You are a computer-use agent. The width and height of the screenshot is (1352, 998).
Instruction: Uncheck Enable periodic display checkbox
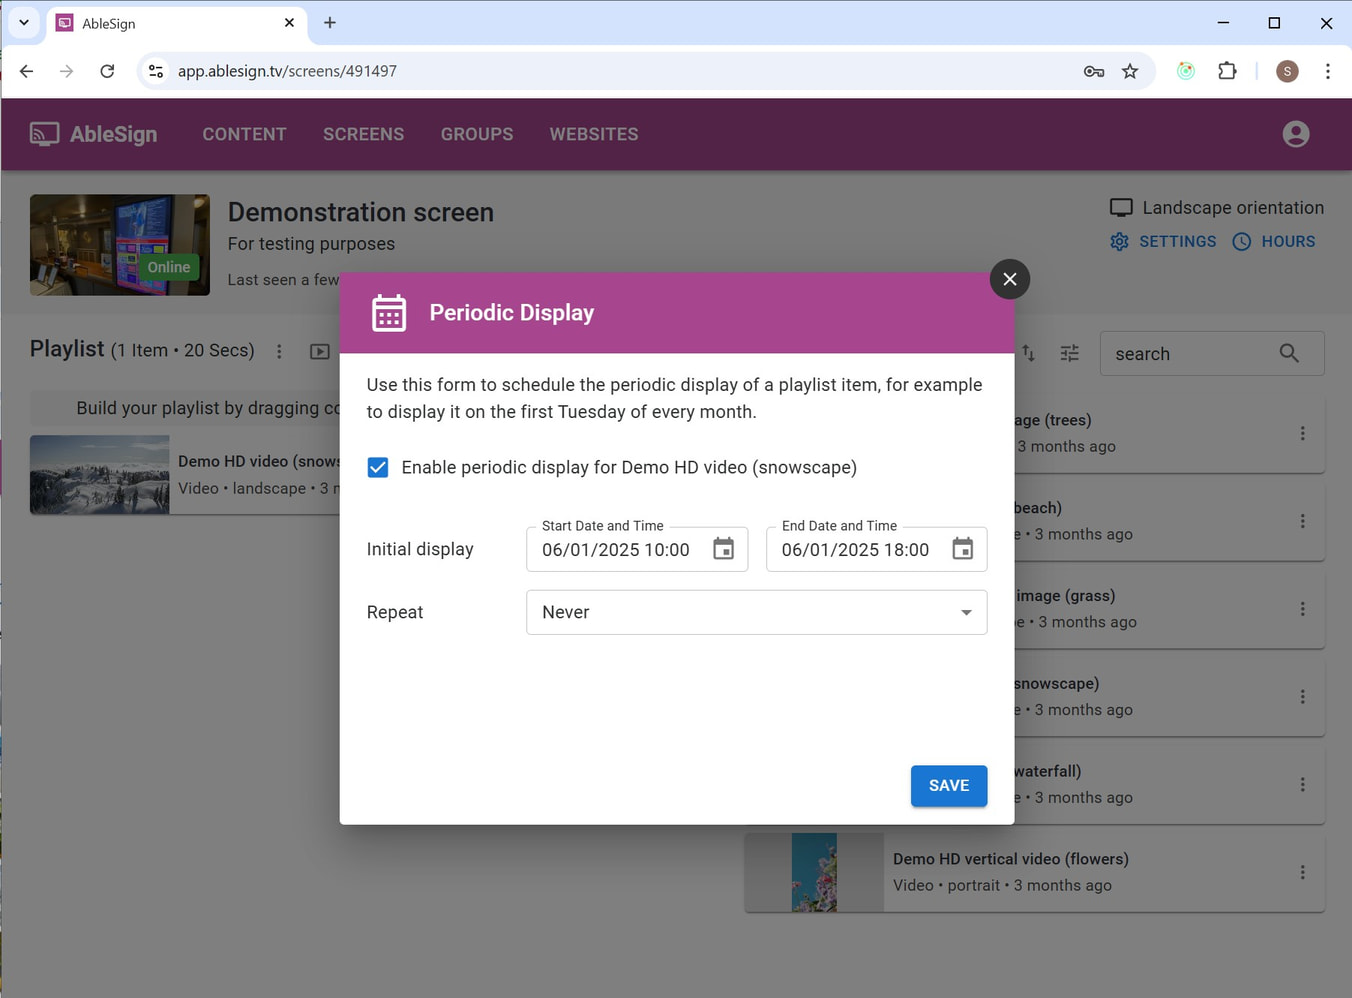tap(378, 467)
